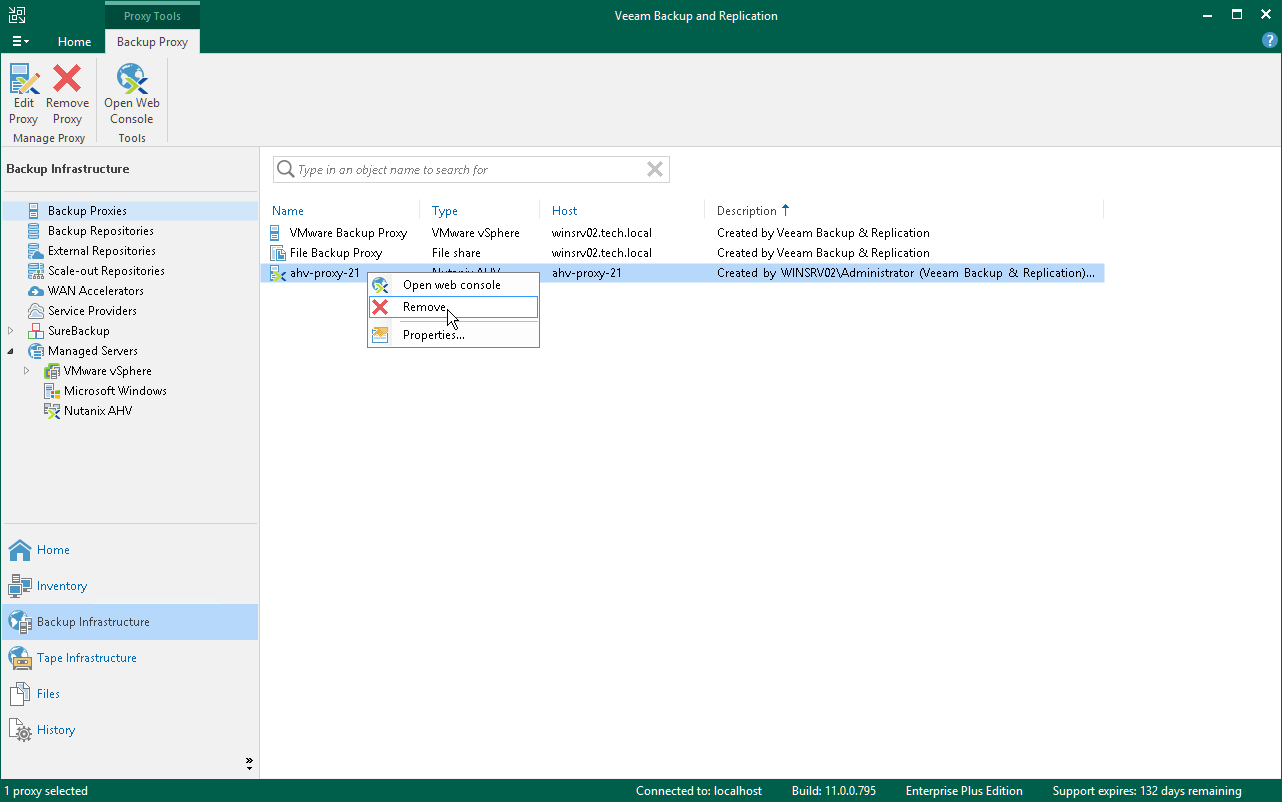This screenshot has width=1282, height=802.
Task: Click the SureBackup tree icon
Action: coord(34,331)
